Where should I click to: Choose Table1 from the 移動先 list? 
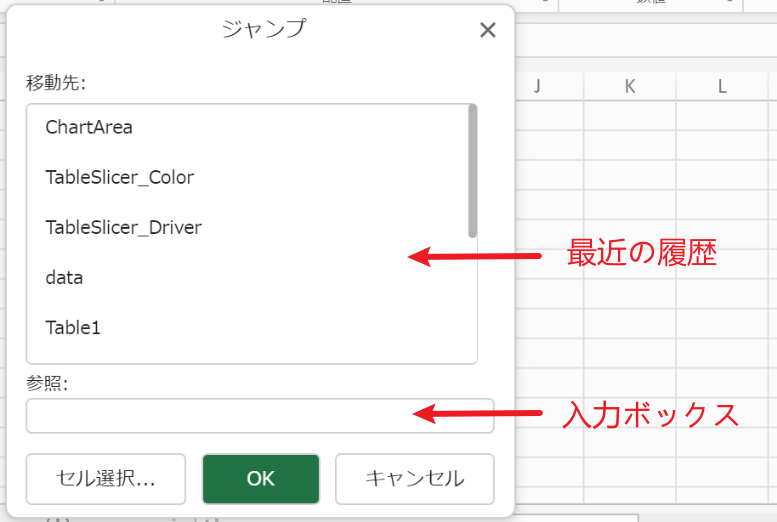pyautogui.click(x=73, y=327)
